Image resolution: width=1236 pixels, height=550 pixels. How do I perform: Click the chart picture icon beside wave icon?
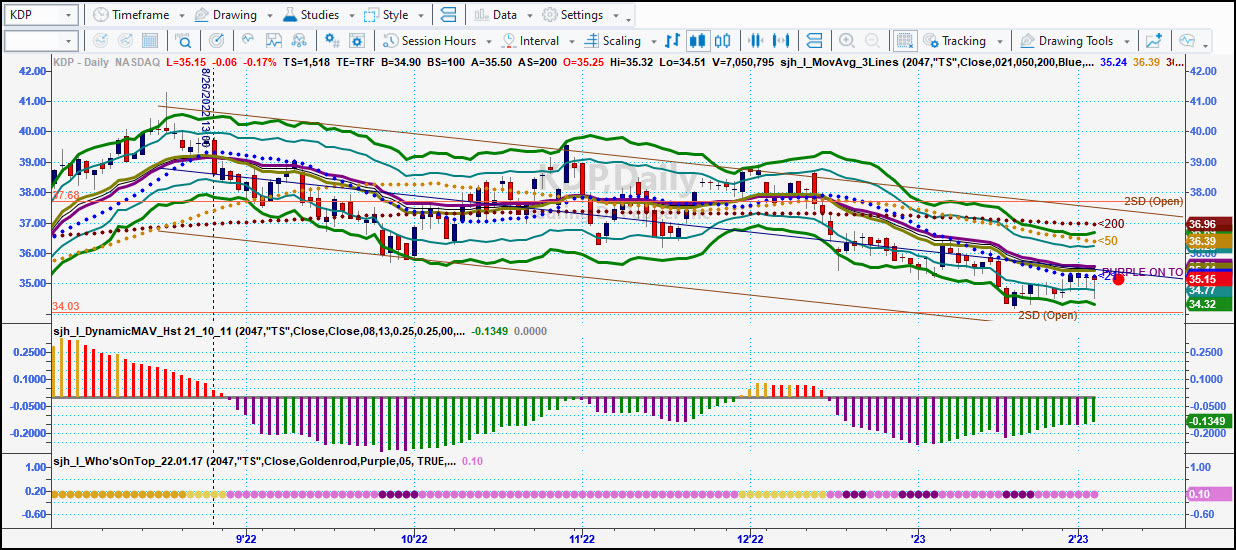pyautogui.click(x=274, y=41)
